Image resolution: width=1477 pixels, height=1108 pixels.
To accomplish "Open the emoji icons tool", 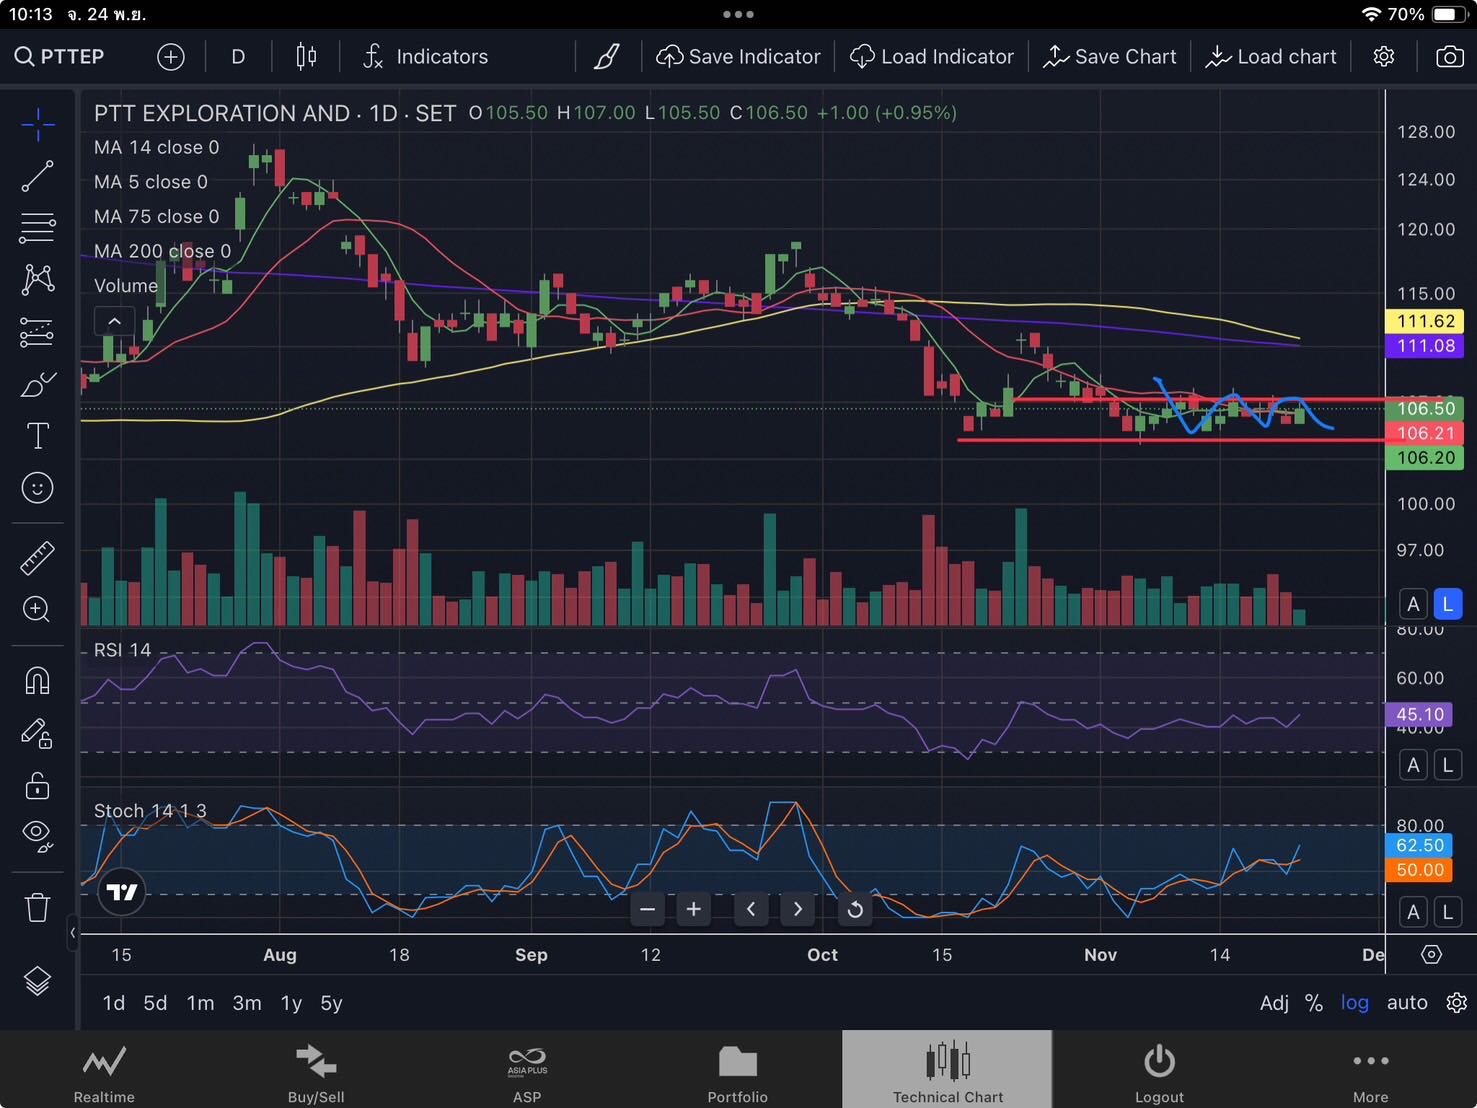I will 38,488.
